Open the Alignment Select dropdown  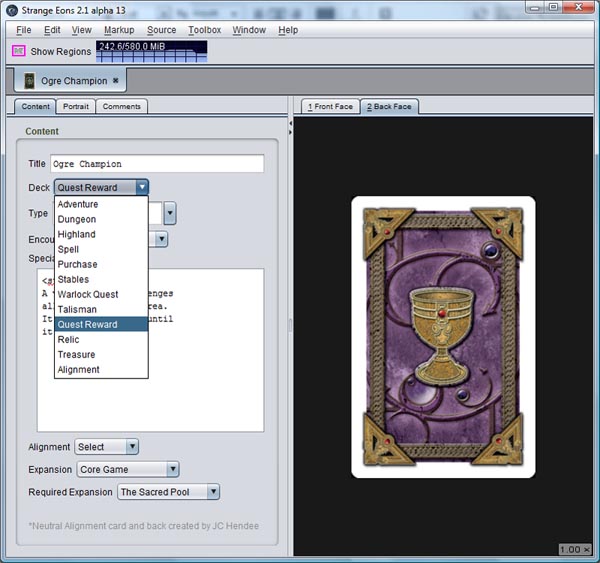[107, 447]
